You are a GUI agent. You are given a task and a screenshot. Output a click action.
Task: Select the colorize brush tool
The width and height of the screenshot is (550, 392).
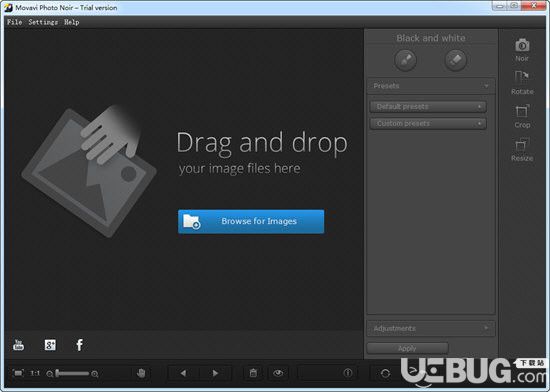point(405,60)
